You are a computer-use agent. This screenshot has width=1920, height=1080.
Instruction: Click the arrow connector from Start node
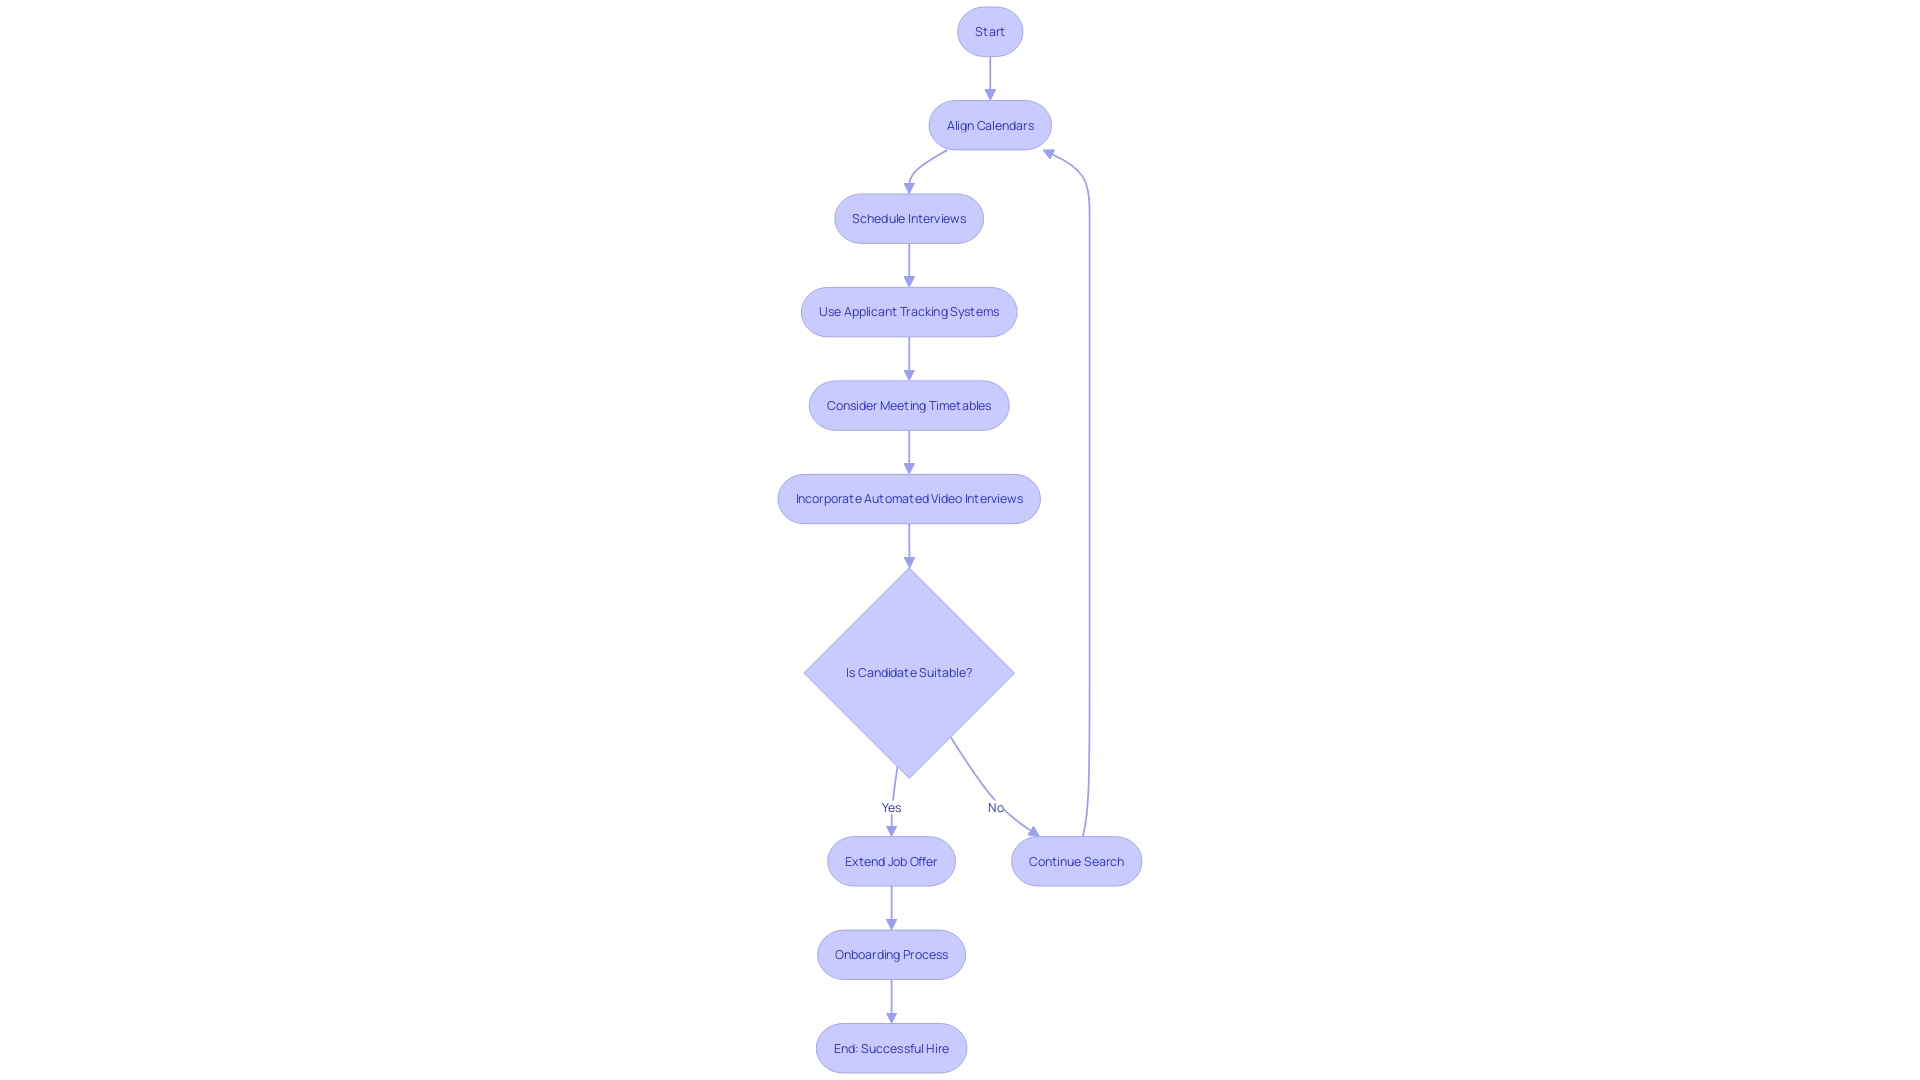(990, 76)
